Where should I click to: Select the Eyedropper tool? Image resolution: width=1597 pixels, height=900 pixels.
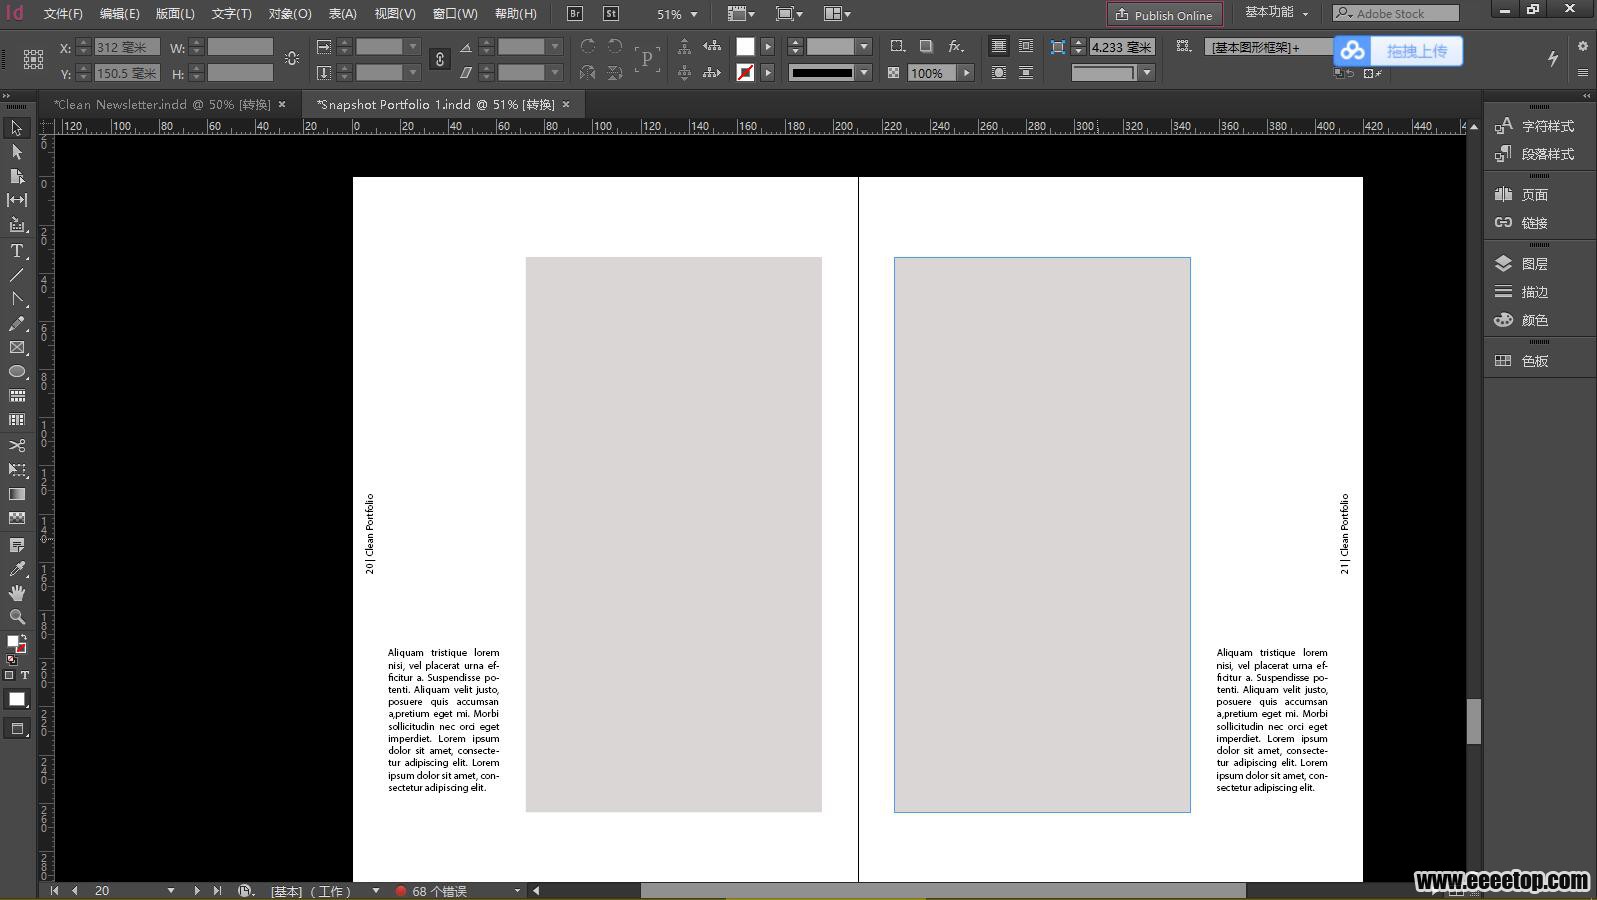point(17,569)
